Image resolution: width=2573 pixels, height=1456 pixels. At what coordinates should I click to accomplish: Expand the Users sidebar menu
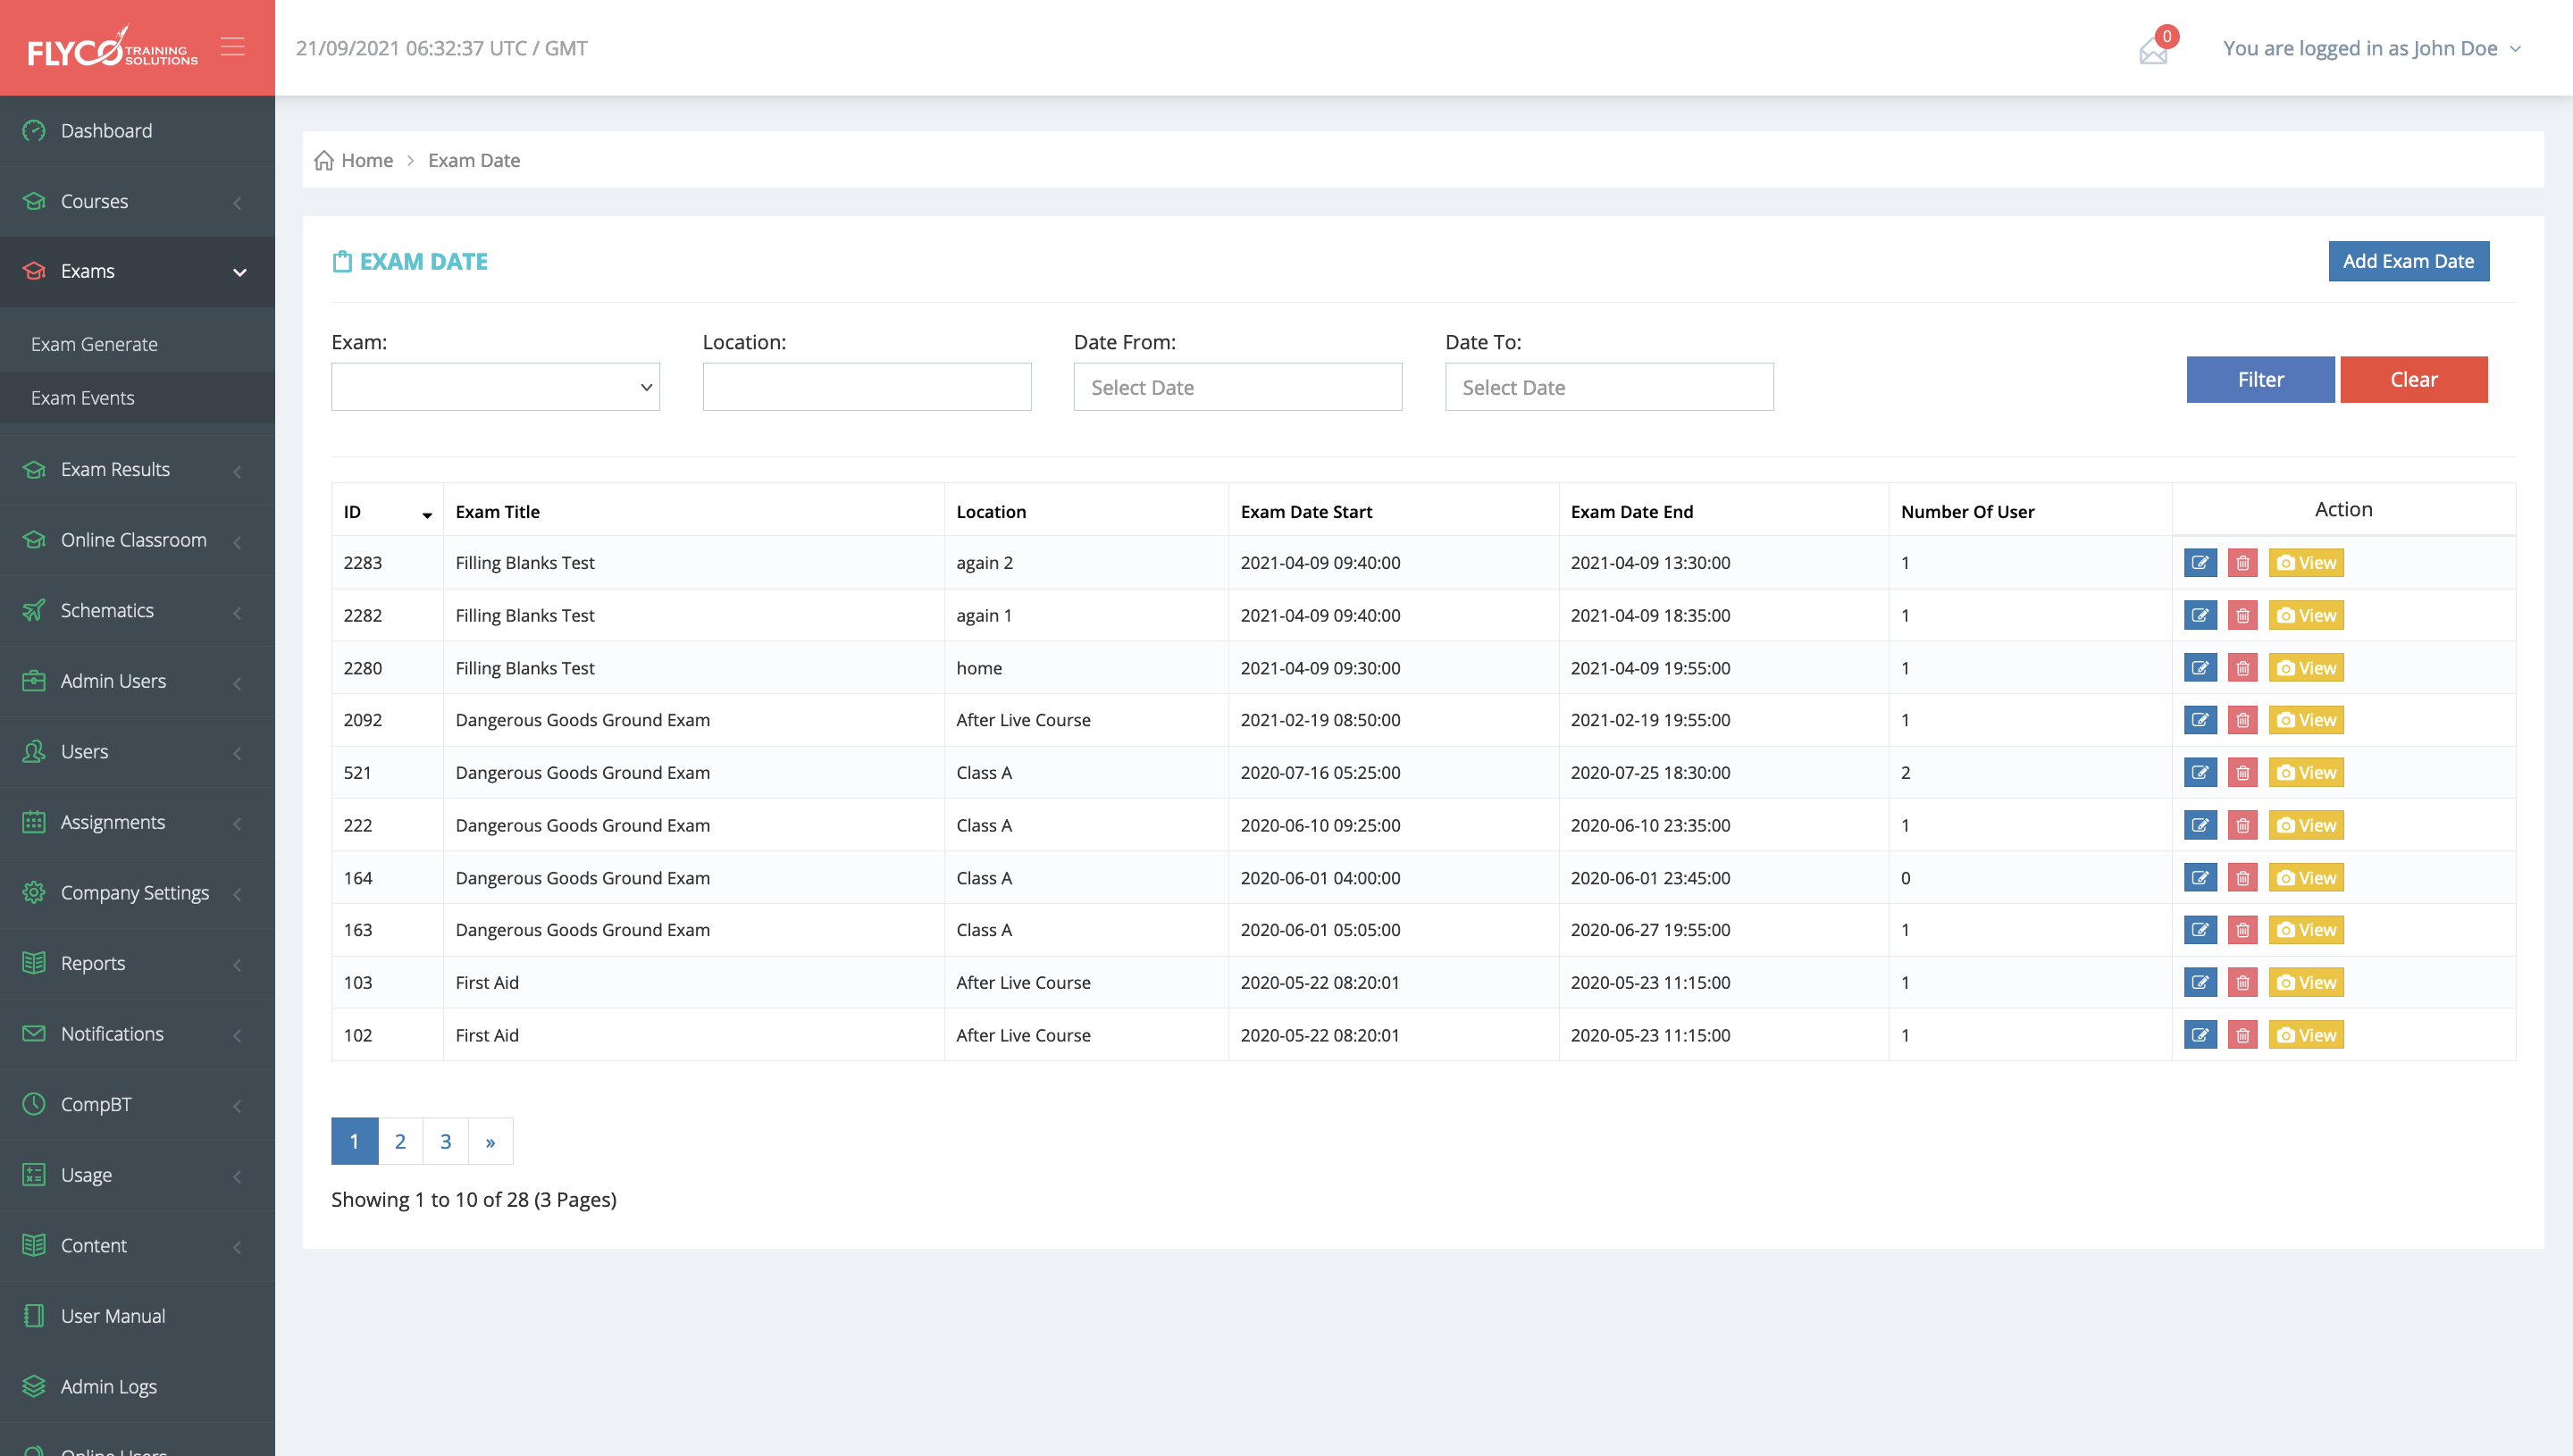137,752
